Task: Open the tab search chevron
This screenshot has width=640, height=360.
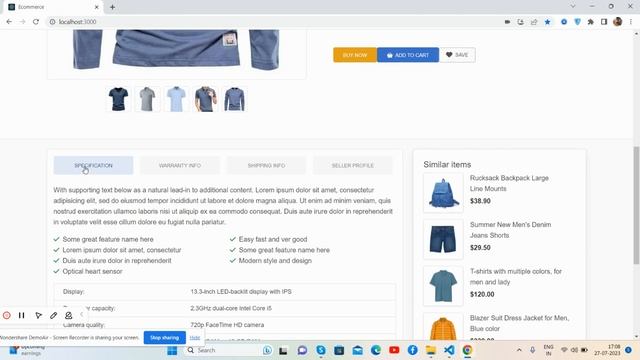Action: (x=573, y=7)
